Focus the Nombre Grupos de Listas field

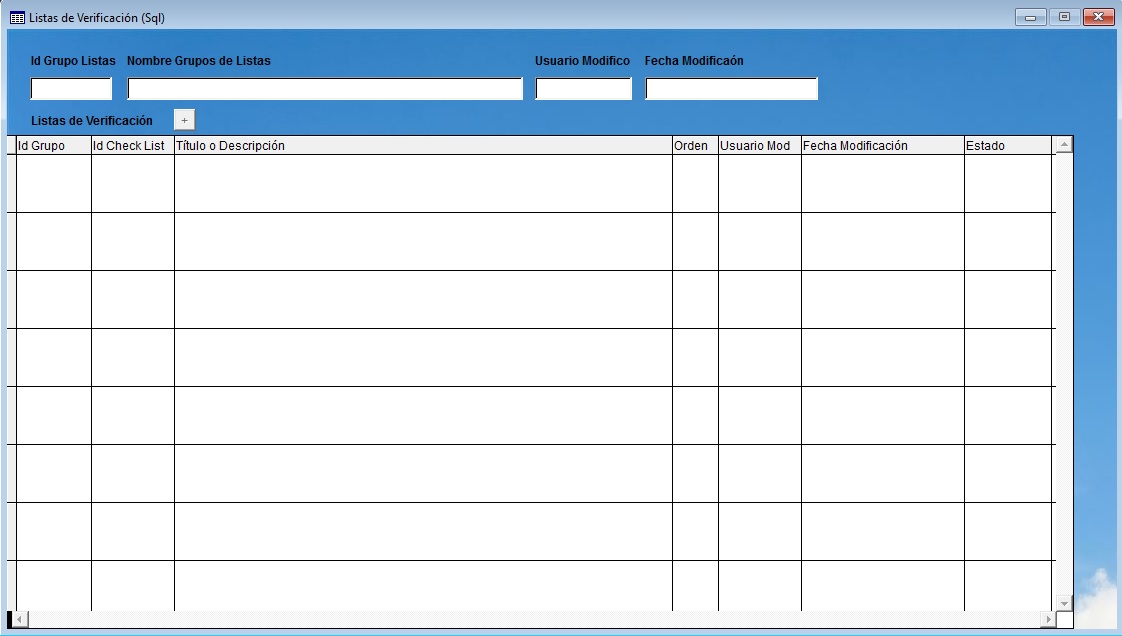[325, 89]
